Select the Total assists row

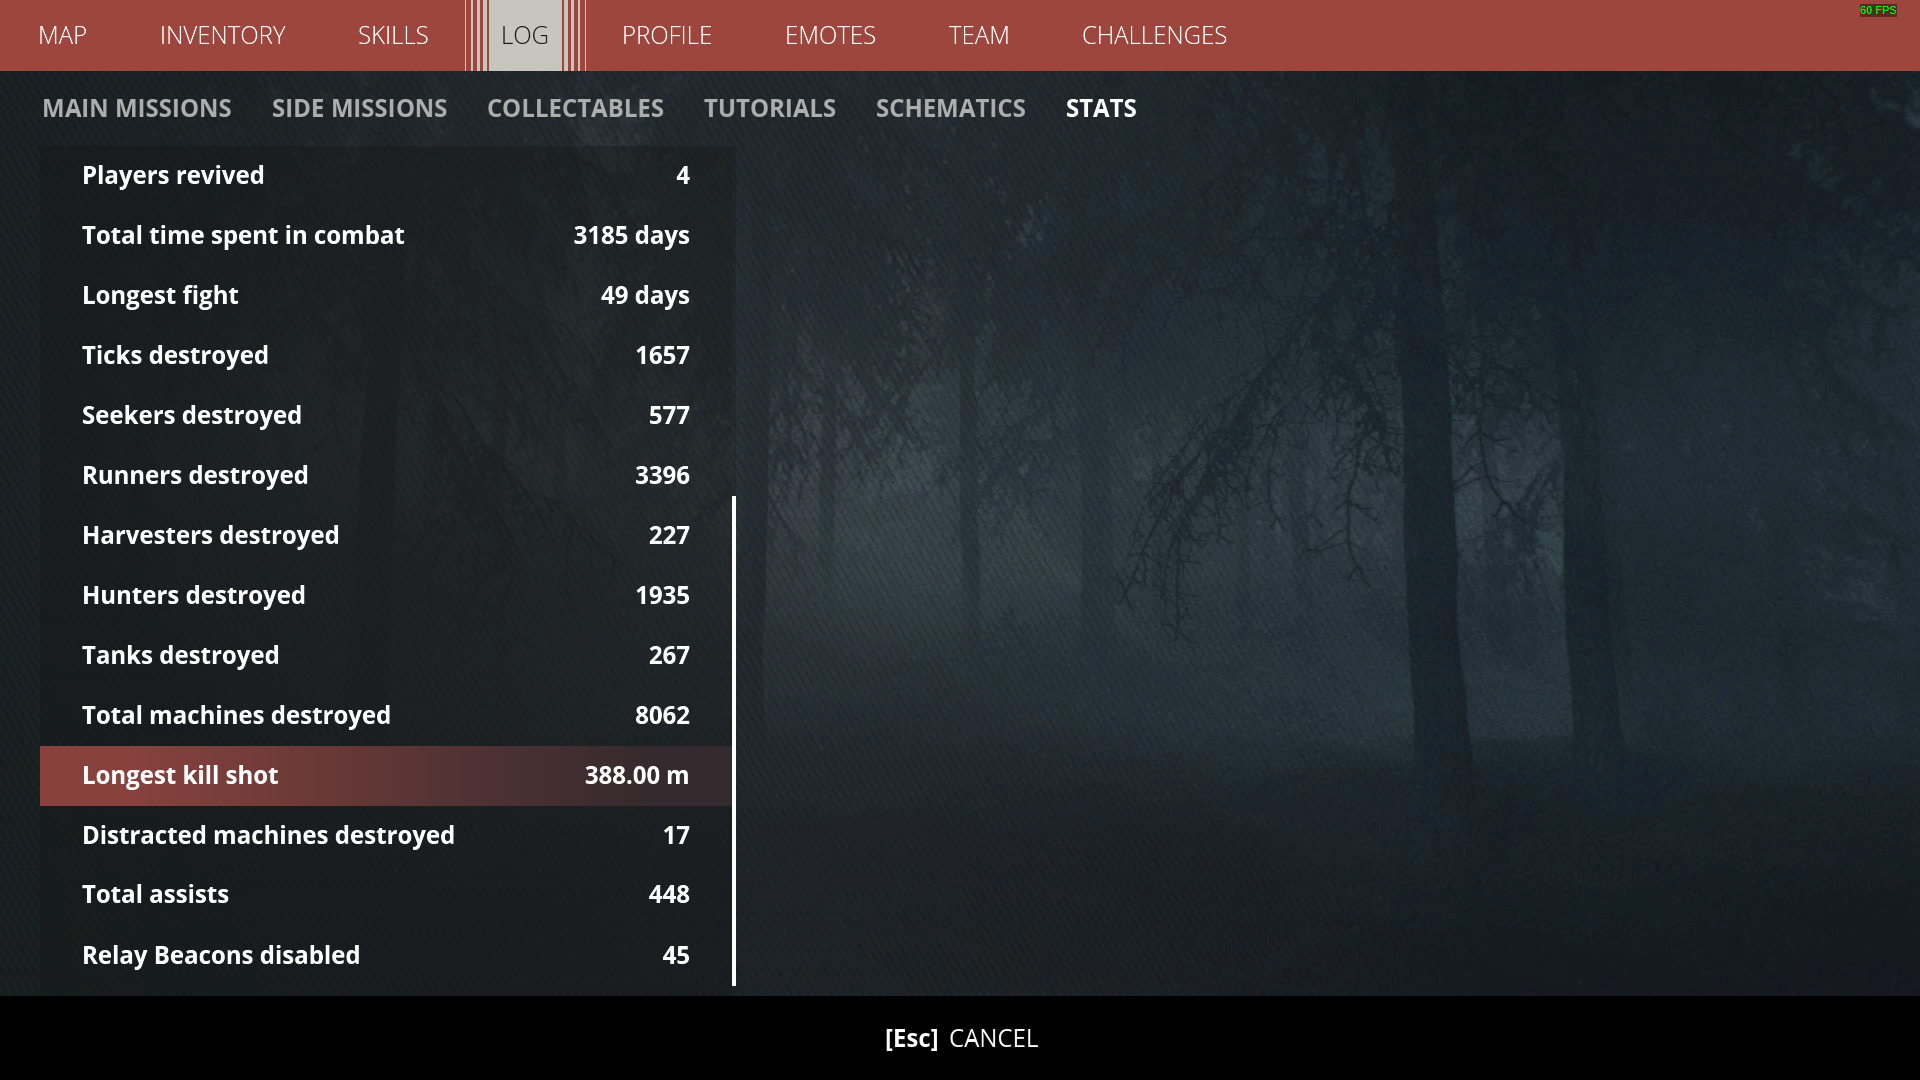[x=386, y=895]
